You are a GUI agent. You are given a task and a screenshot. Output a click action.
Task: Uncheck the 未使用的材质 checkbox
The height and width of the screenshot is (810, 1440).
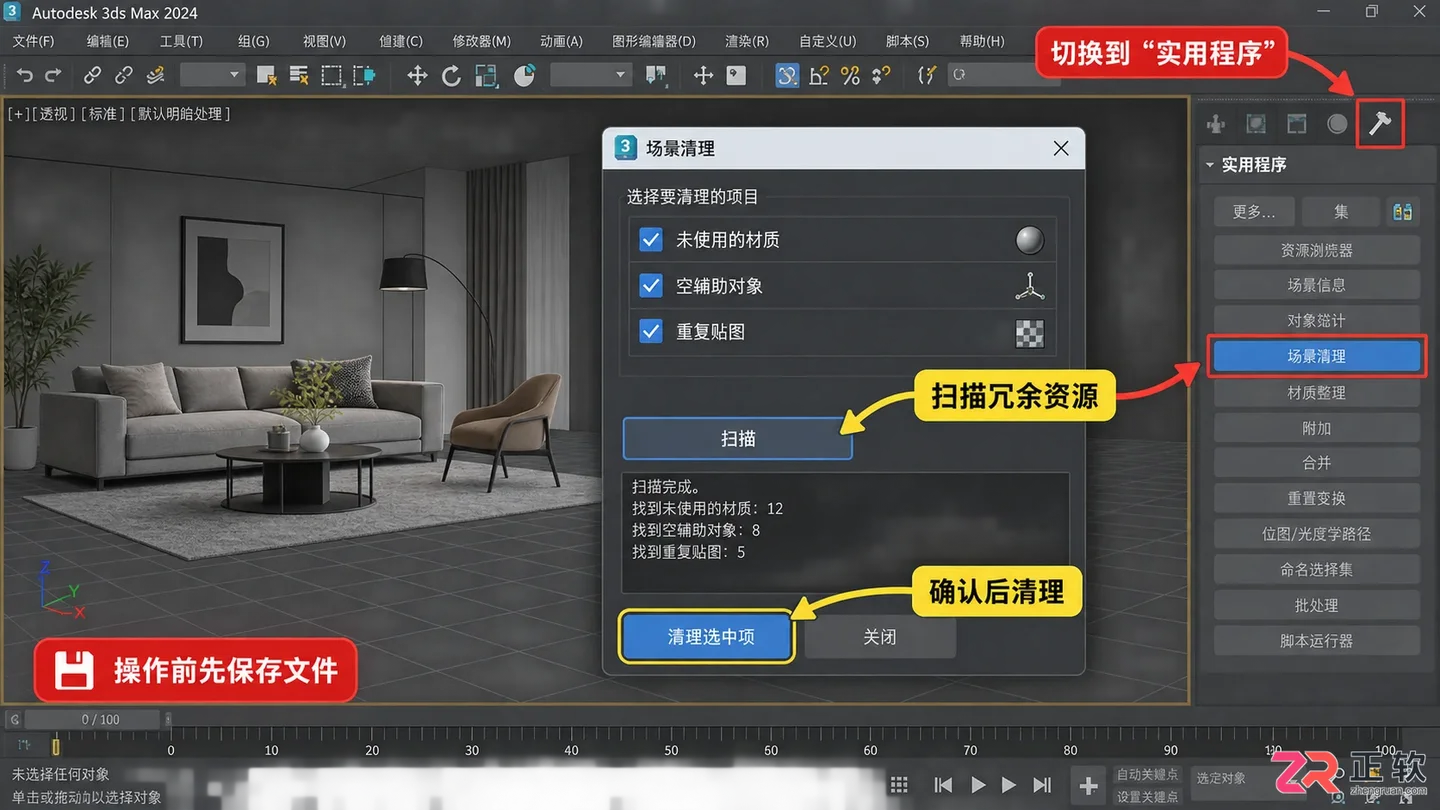[x=651, y=240]
